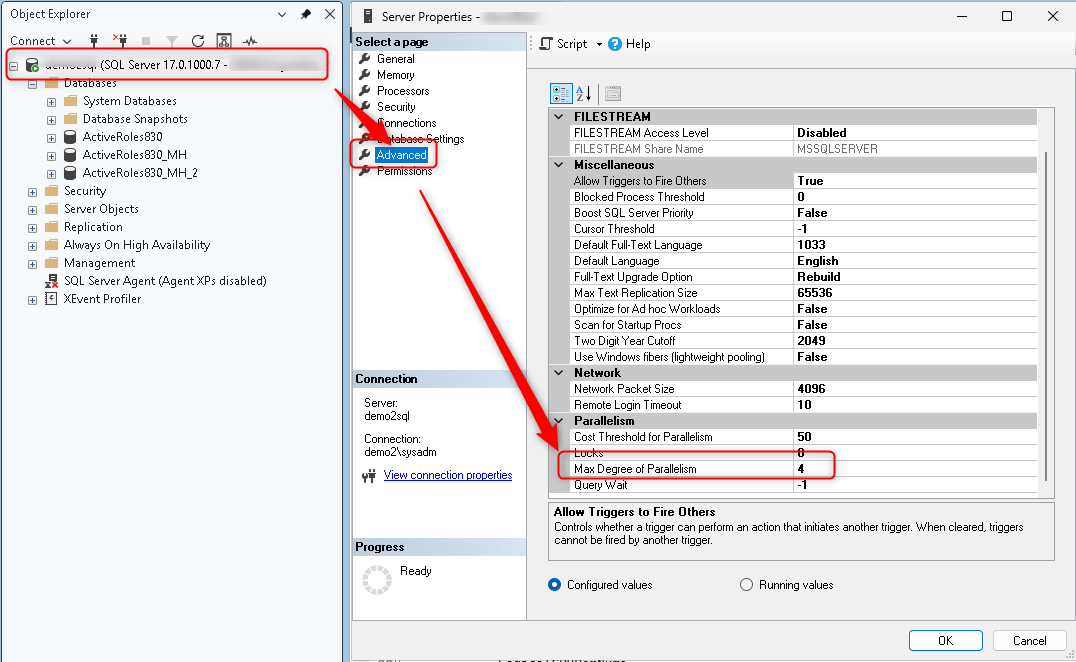Expand the Database Snapshots node
This screenshot has width=1076, height=662.
(x=51, y=120)
